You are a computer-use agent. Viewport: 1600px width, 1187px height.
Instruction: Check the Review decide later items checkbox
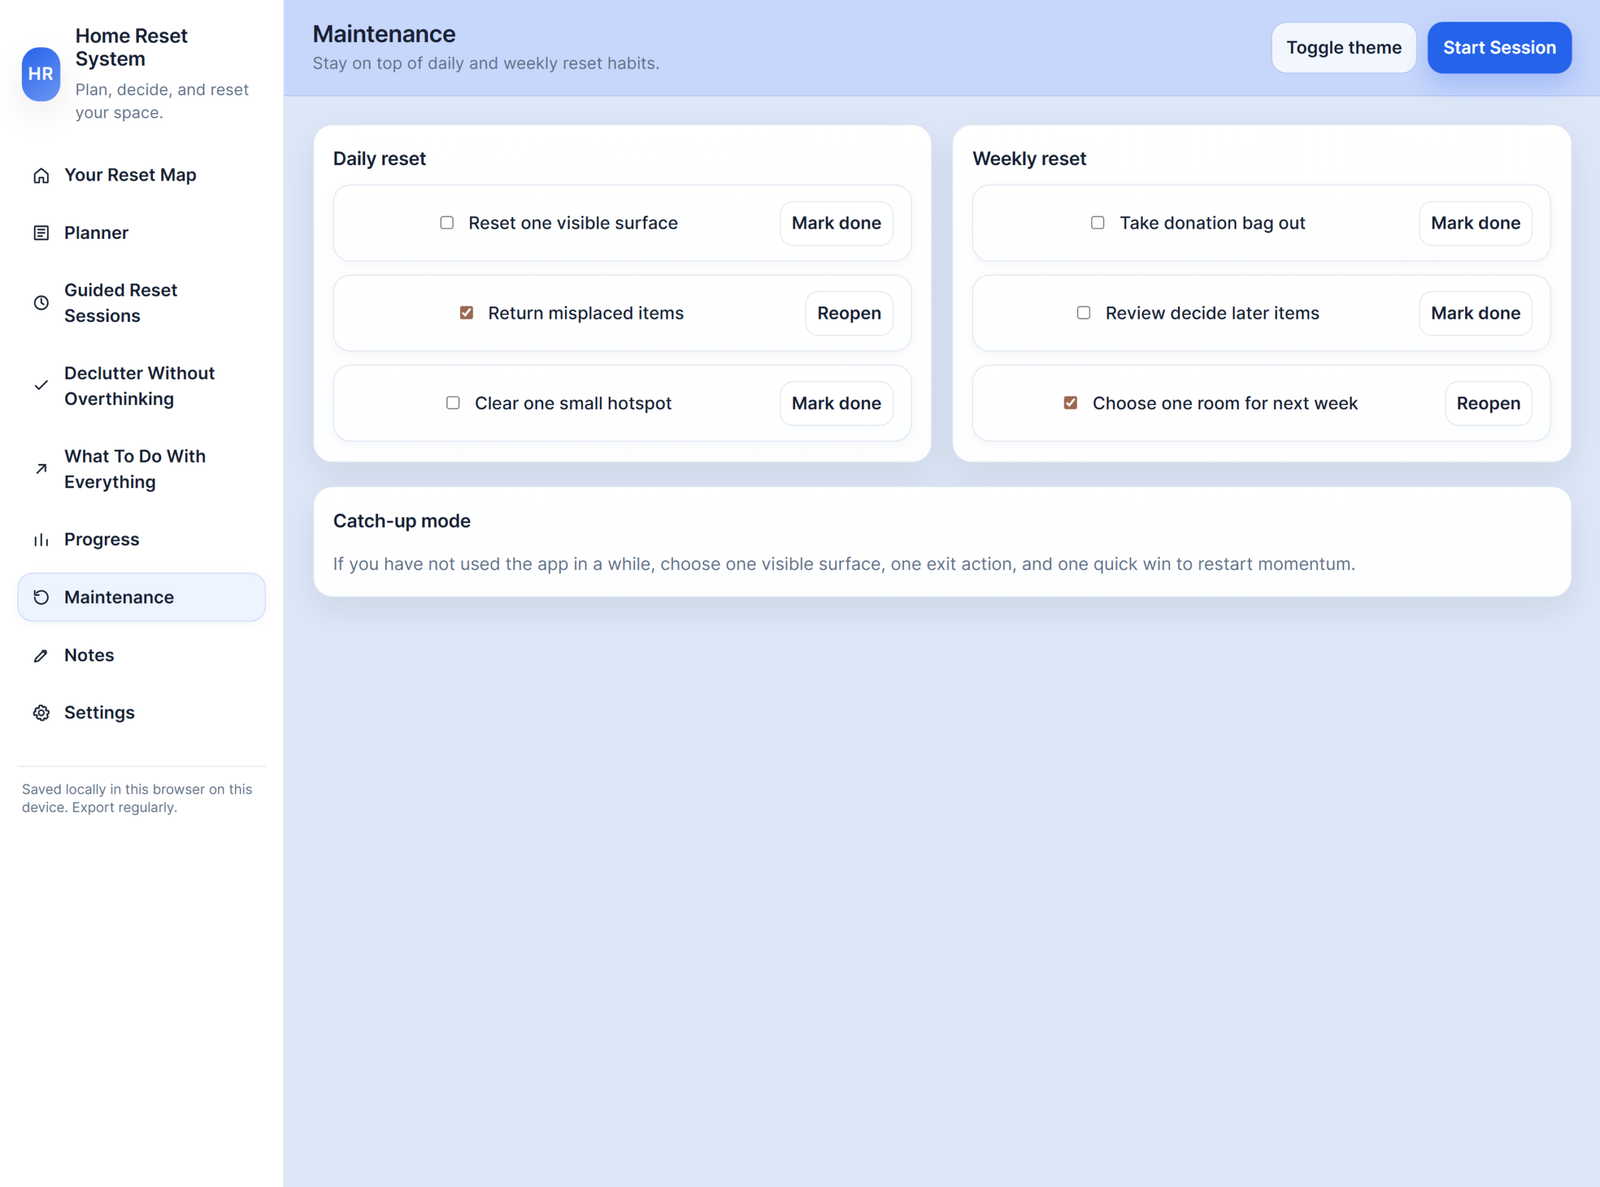coord(1084,313)
